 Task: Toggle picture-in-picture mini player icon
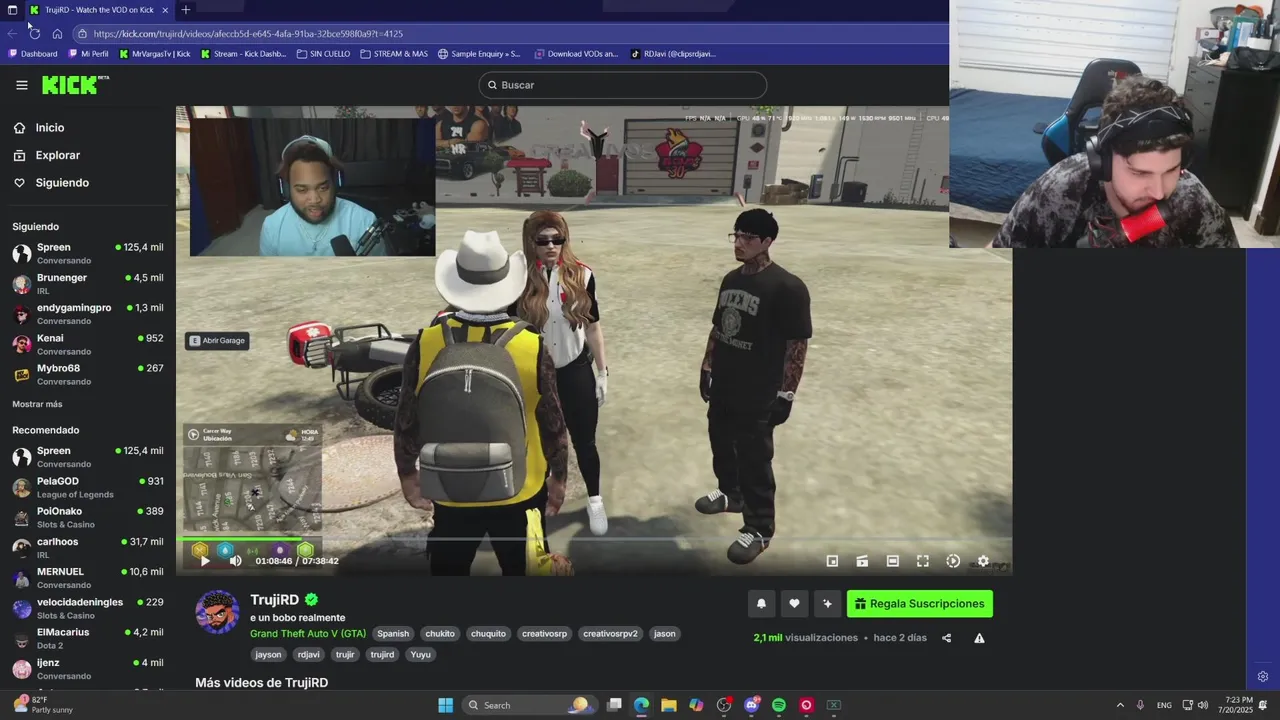click(832, 561)
